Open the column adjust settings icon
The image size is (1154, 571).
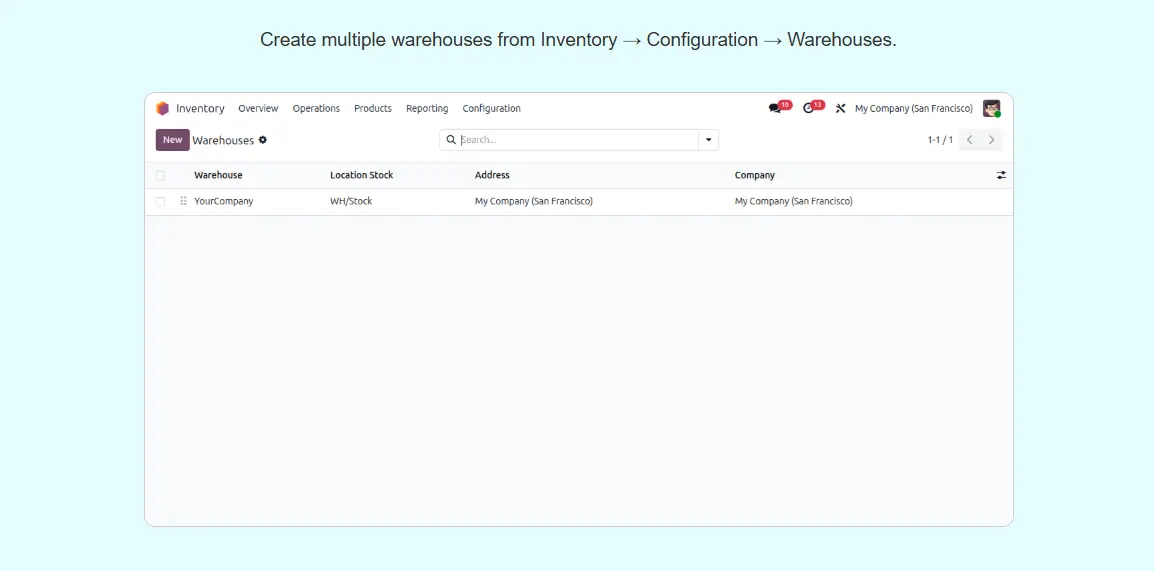point(1001,175)
